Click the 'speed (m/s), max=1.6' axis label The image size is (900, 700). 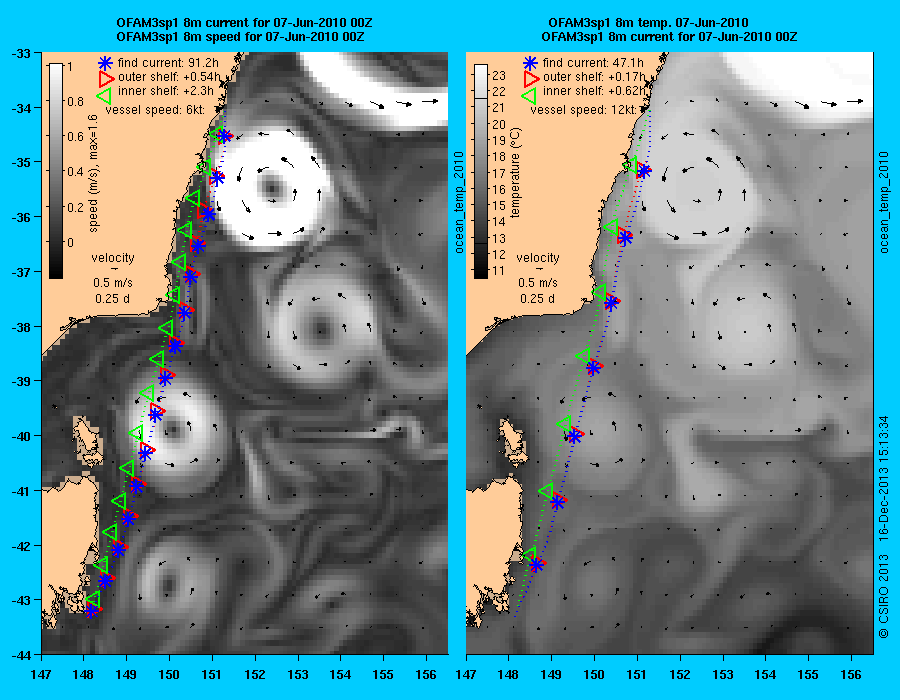94,173
